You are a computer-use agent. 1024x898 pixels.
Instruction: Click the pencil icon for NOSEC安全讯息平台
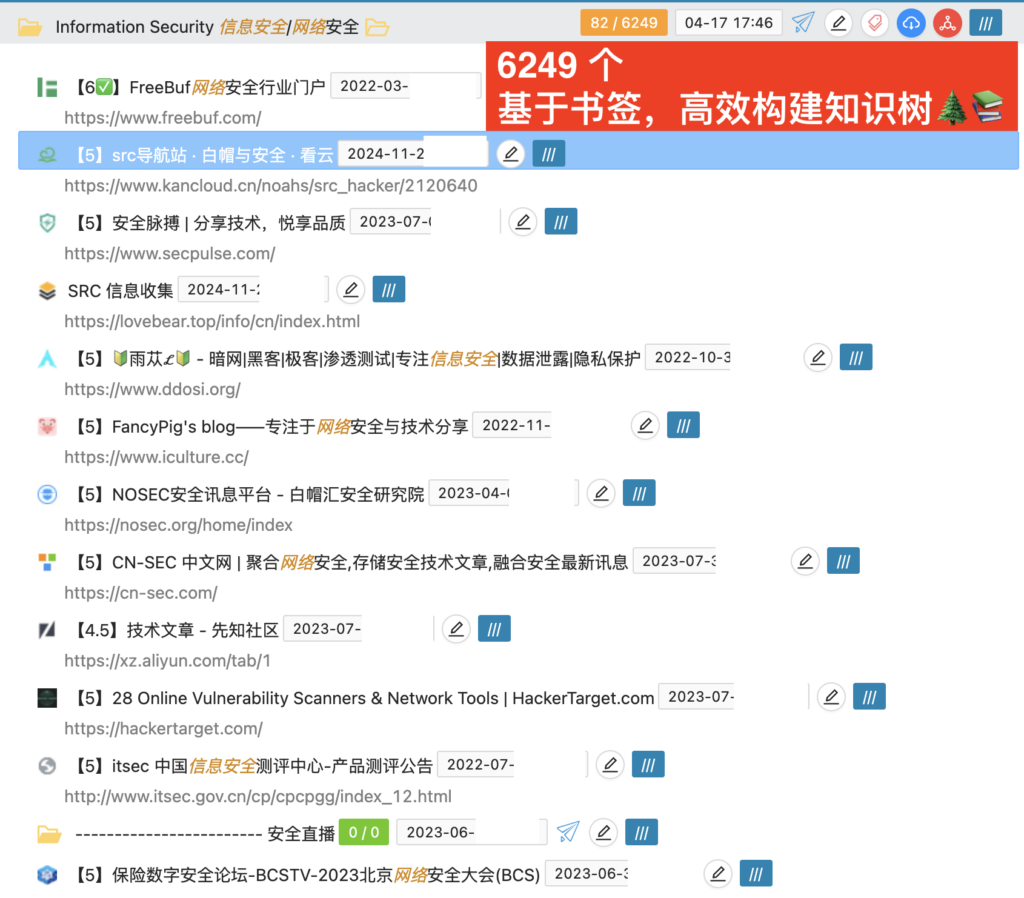tap(601, 494)
